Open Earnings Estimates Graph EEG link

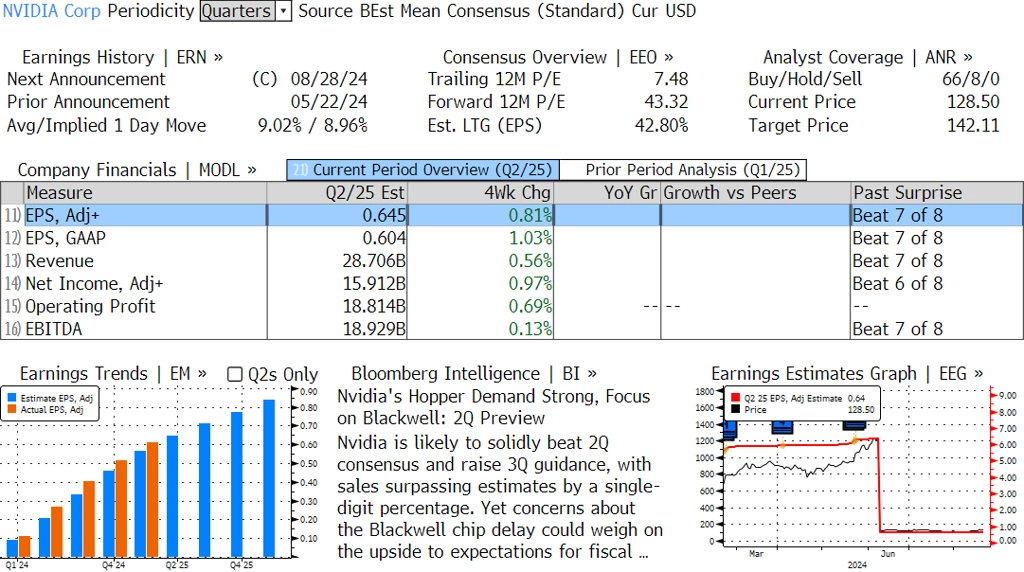coord(846,373)
